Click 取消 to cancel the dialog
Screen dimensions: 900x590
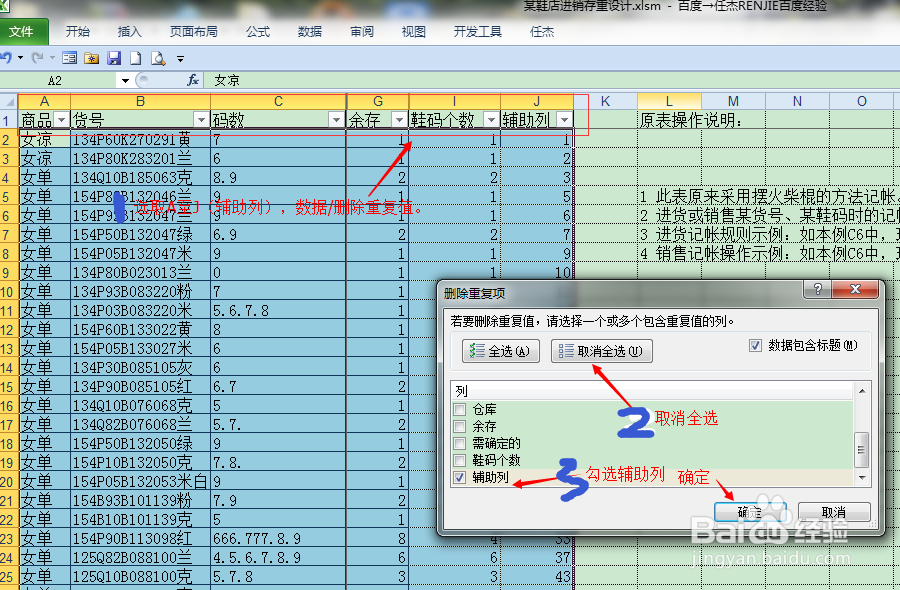(834, 513)
